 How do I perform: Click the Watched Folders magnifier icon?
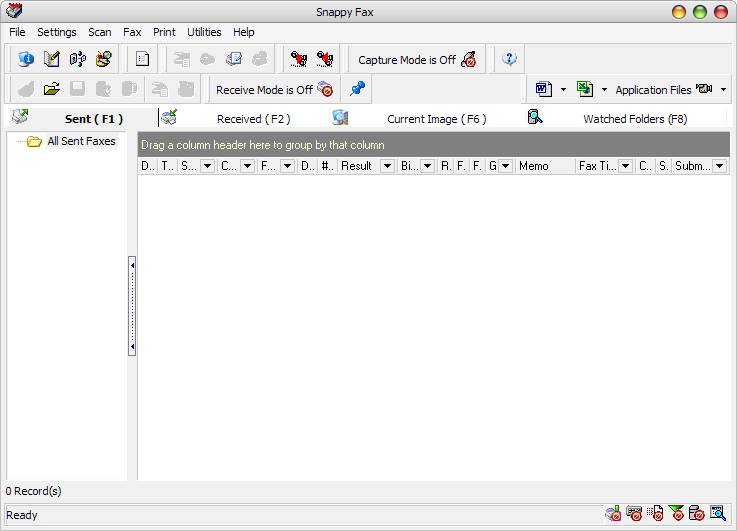(535, 117)
